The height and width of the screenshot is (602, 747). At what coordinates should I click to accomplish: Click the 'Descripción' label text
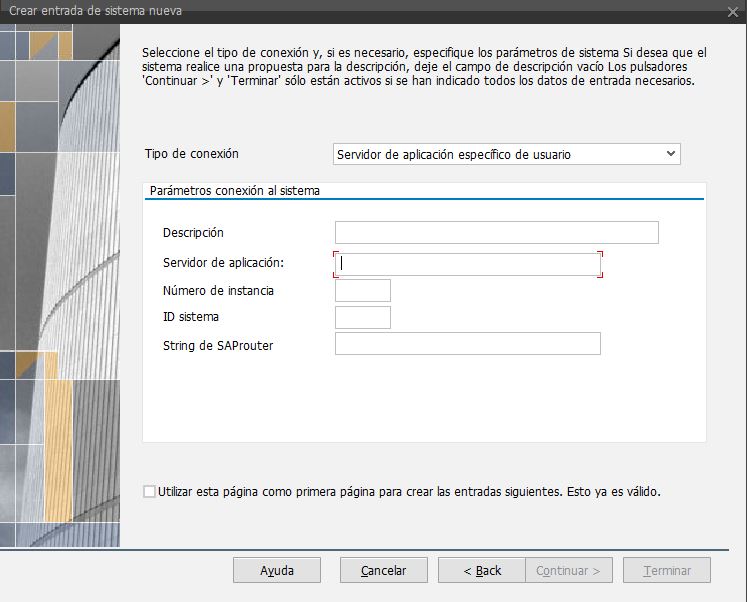point(193,233)
